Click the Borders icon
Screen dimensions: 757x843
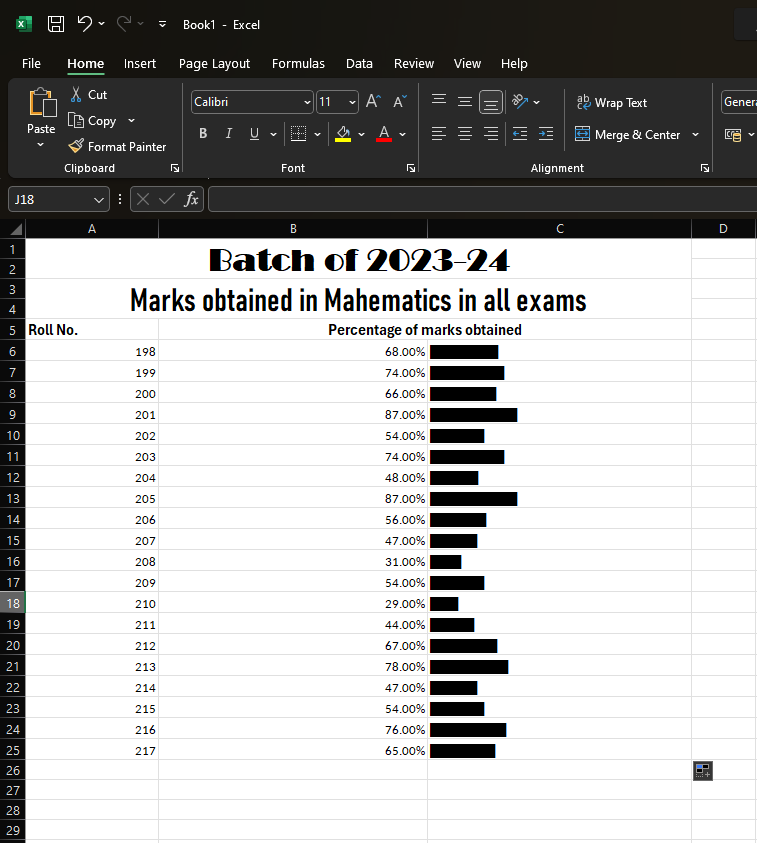tap(298, 133)
